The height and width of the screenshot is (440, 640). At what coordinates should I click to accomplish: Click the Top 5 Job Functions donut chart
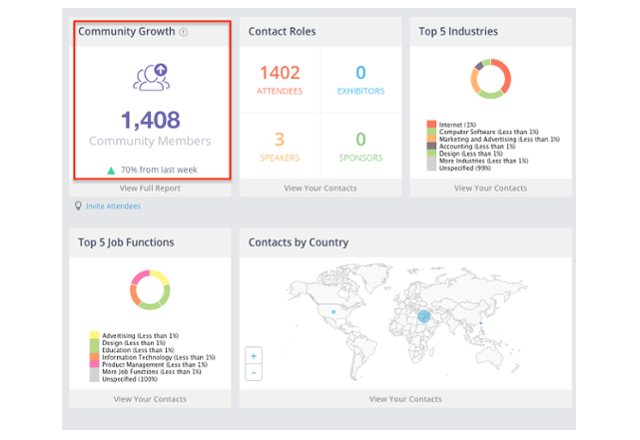149,290
